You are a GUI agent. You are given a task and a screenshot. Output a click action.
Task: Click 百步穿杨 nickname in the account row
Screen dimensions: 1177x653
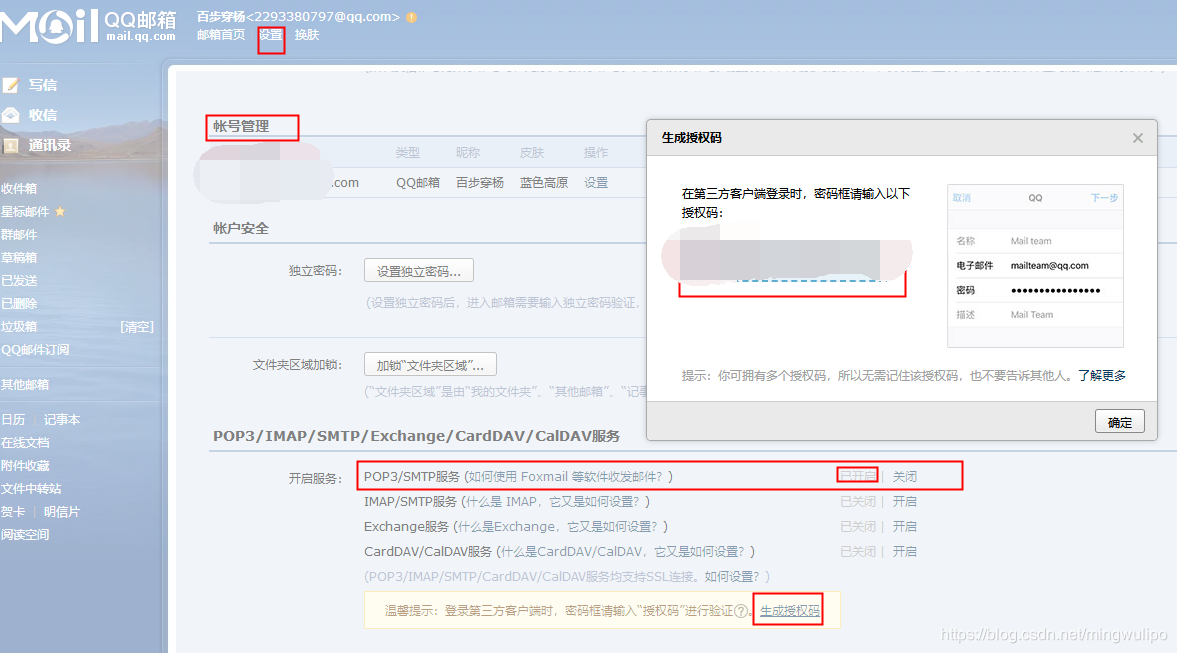point(480,182)
